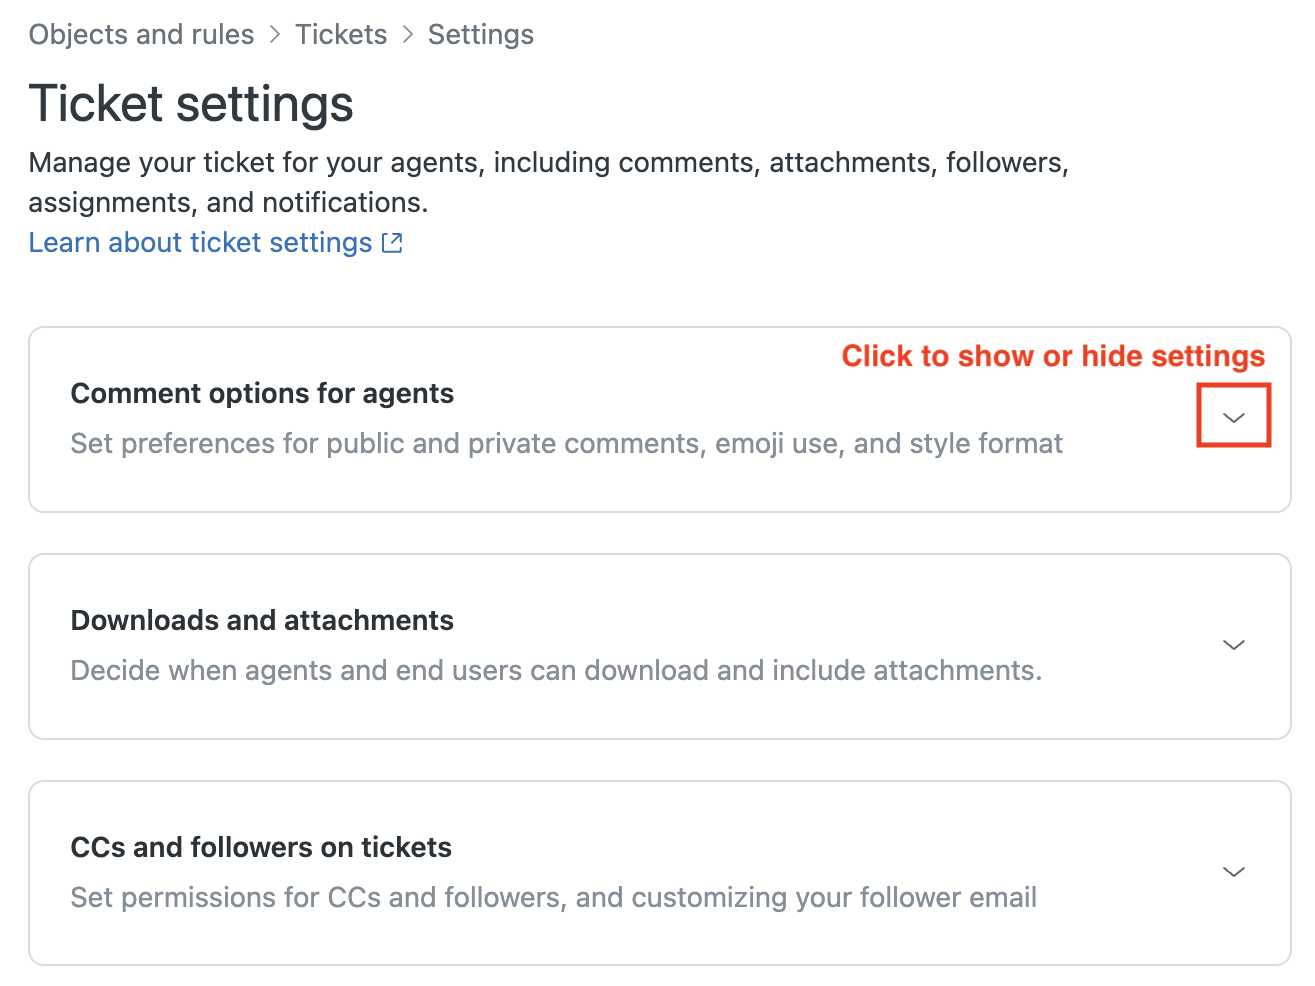The width and height of the screenshot is (1315, 986).
Task: Click the "assignments, and notifications." text line
Action: click(x=228, y=203)
